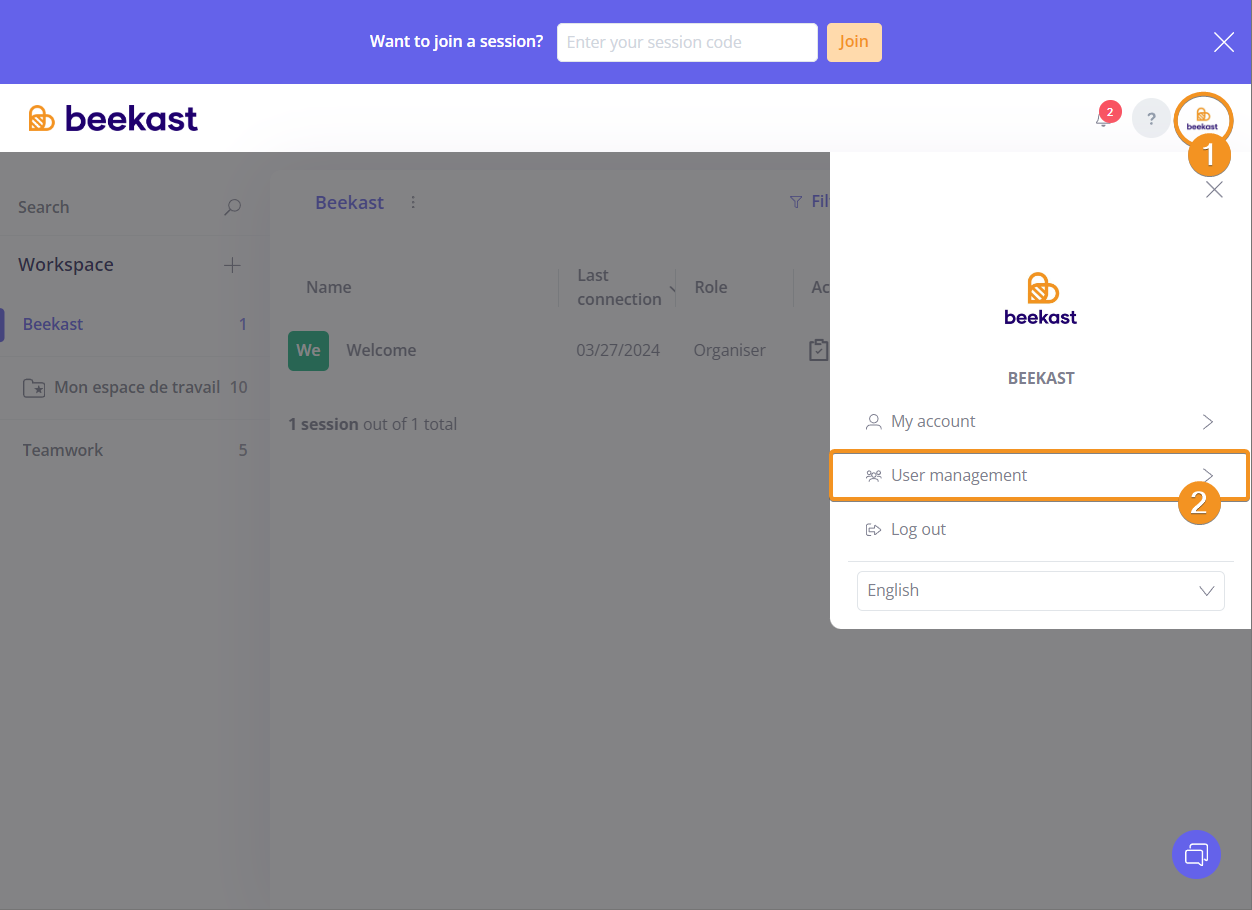The height and width of the screenshot is (910, 1252).
Task: Click the green We session avatar
Action: (308, 350)
